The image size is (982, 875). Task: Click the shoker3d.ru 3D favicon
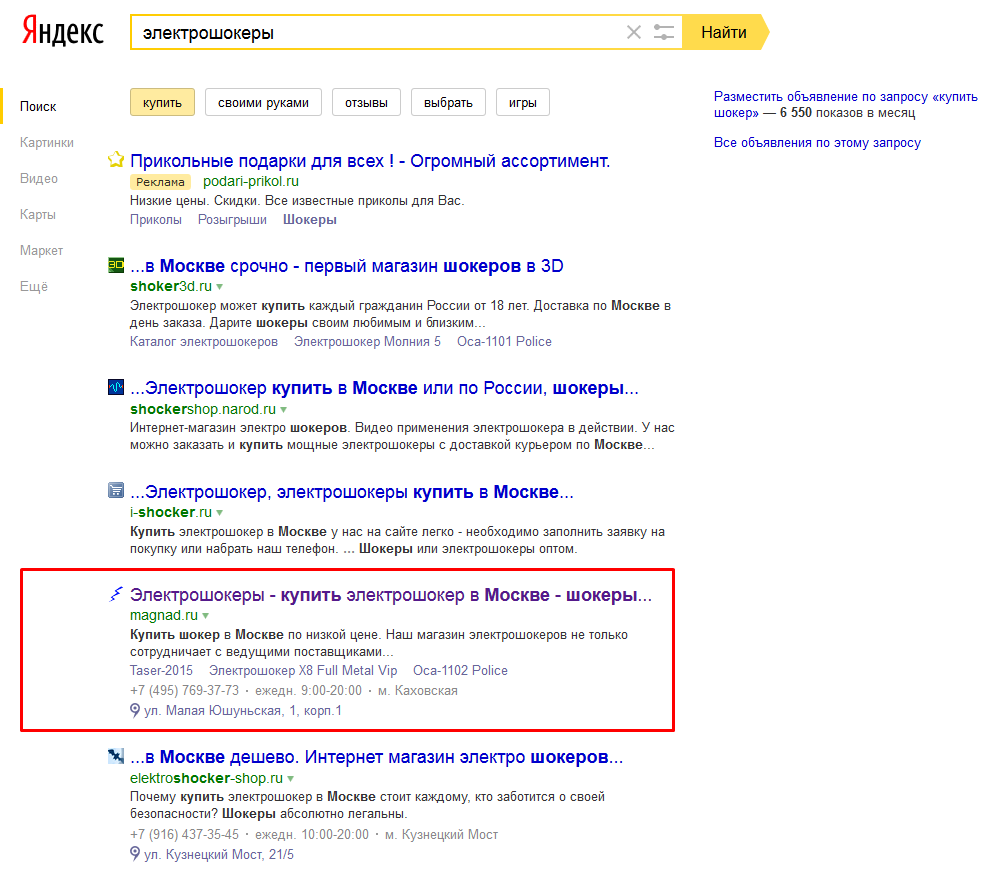click(x=116, y=265)
